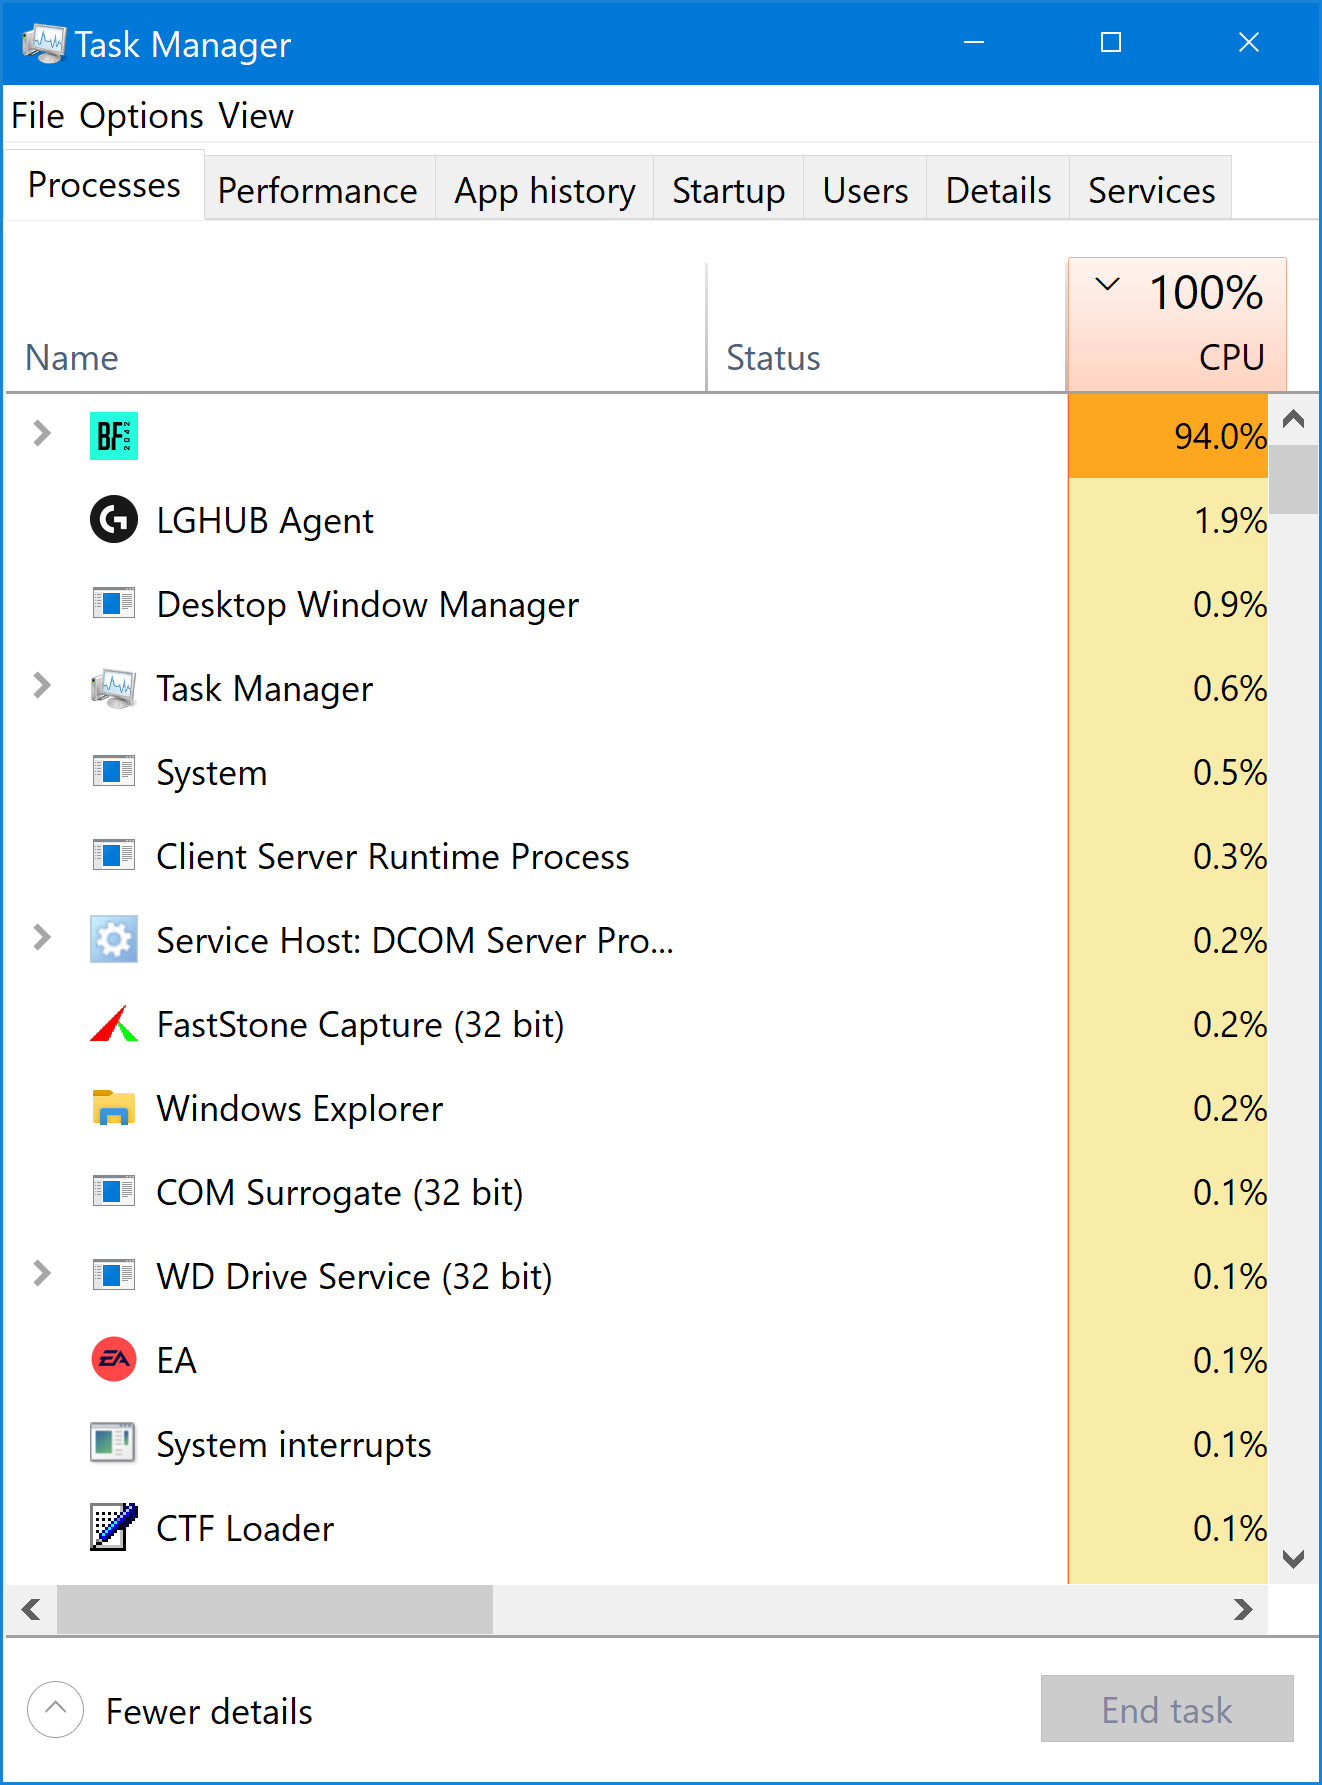Click the COM Surrogate icon
The image size is (1322, 1785).
coord(114,1192)
